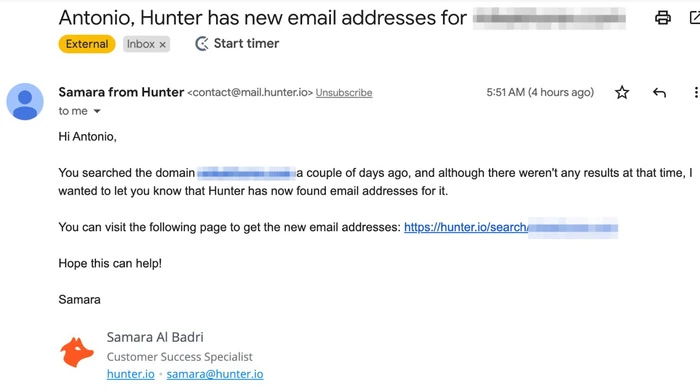
Task: Click the sender's avatar picture
Action: click(25, 101)
